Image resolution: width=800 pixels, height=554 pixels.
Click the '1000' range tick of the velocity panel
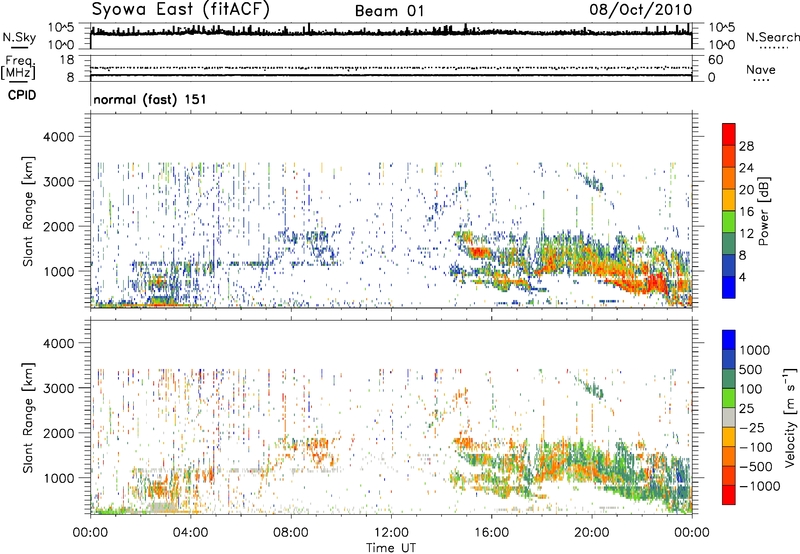click(x=58, y=478)
